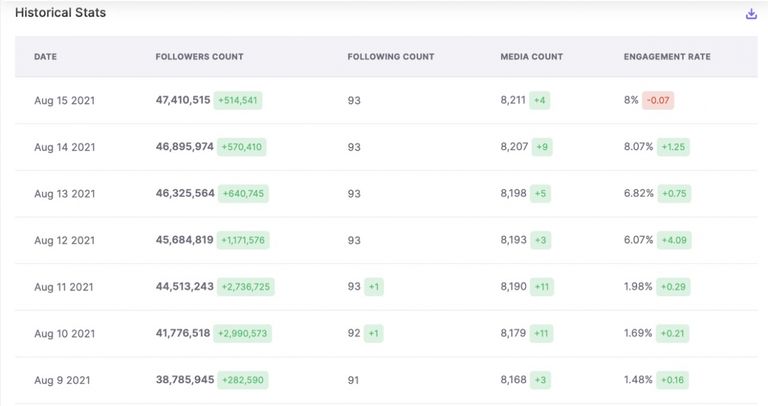
Task: Select the Aug 12 2021 row date
Action: 64,241
